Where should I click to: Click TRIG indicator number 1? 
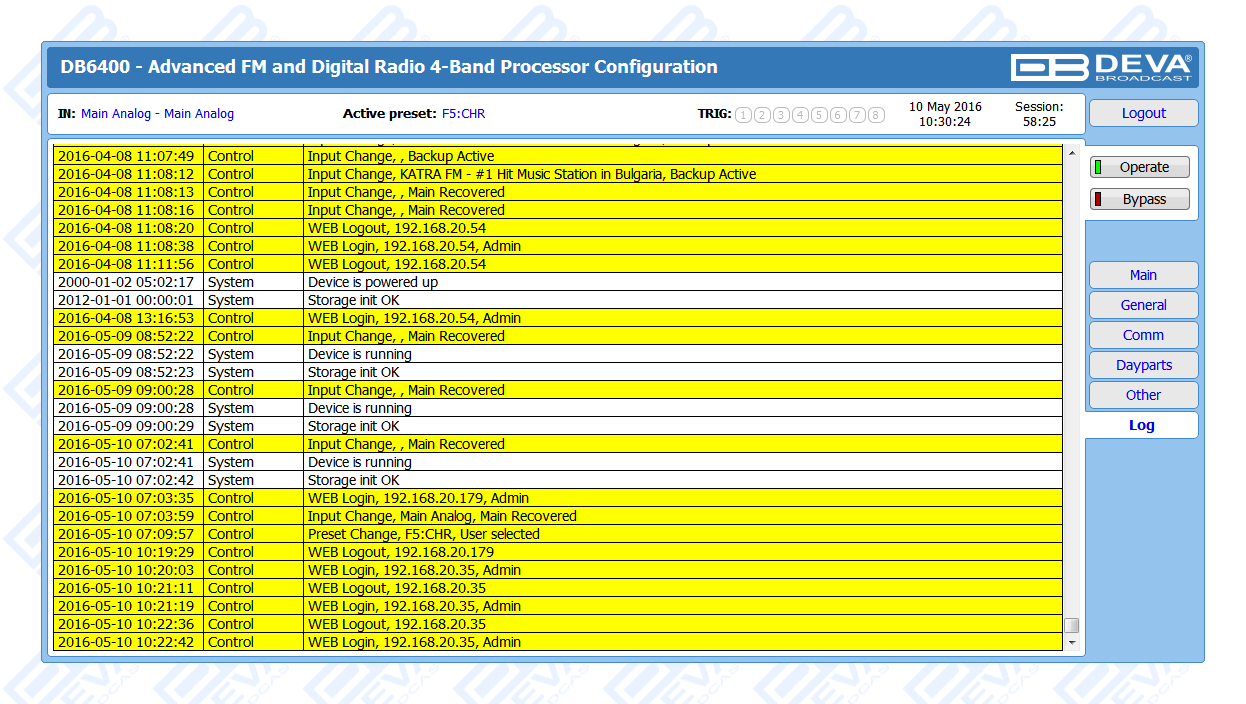click(x=743, y=115)
